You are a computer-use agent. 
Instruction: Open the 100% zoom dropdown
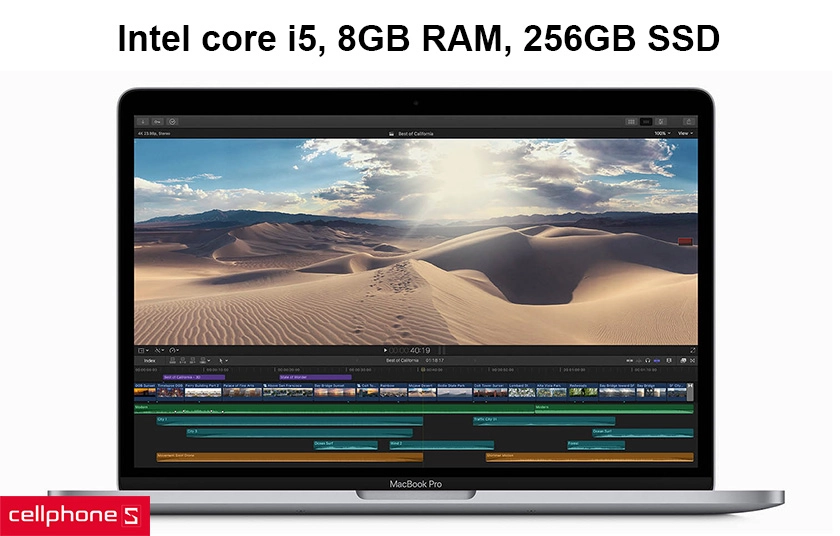point(661,133)
